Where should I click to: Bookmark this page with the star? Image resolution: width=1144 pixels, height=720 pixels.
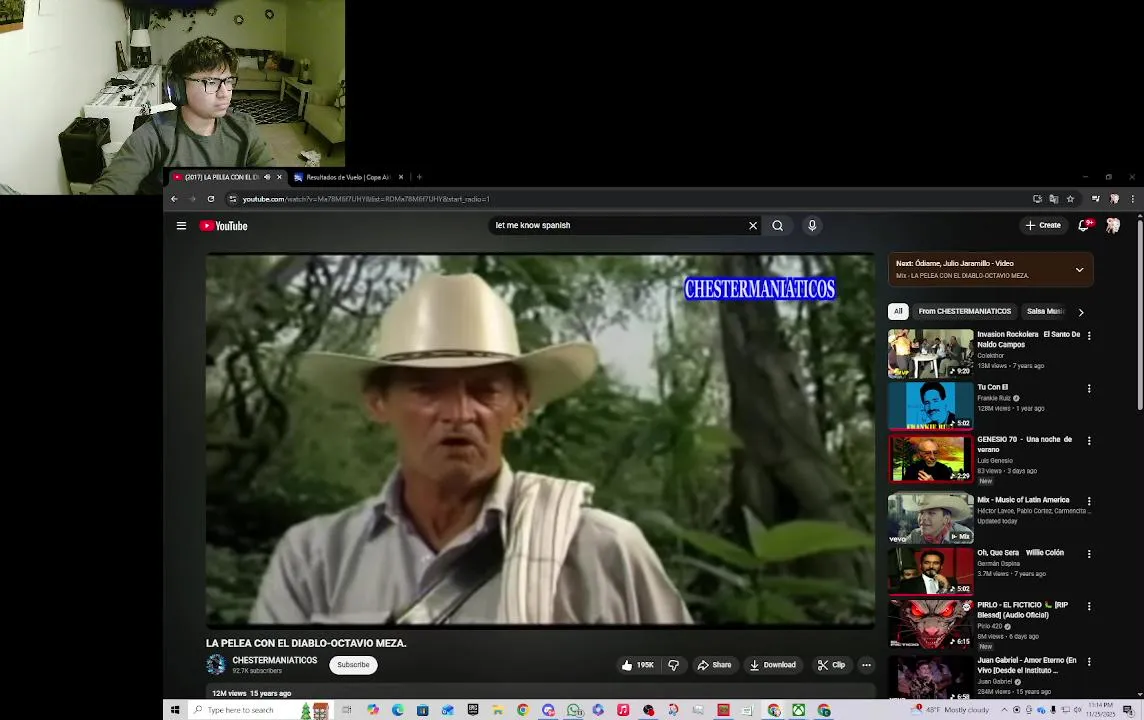pos(1070,199)
